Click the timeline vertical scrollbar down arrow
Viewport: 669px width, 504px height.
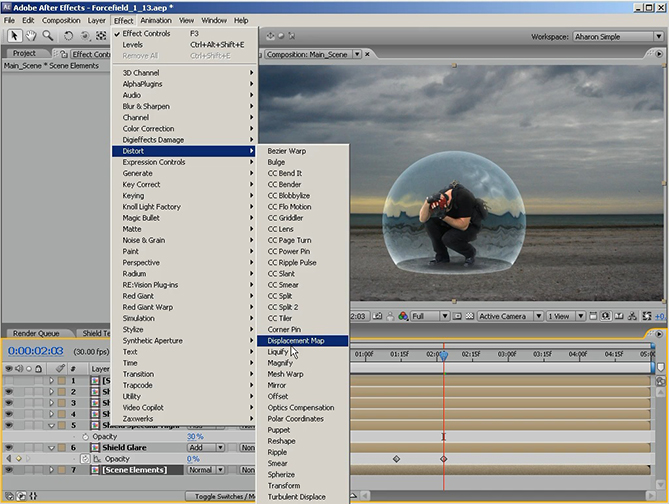click(x=660, y=484)
